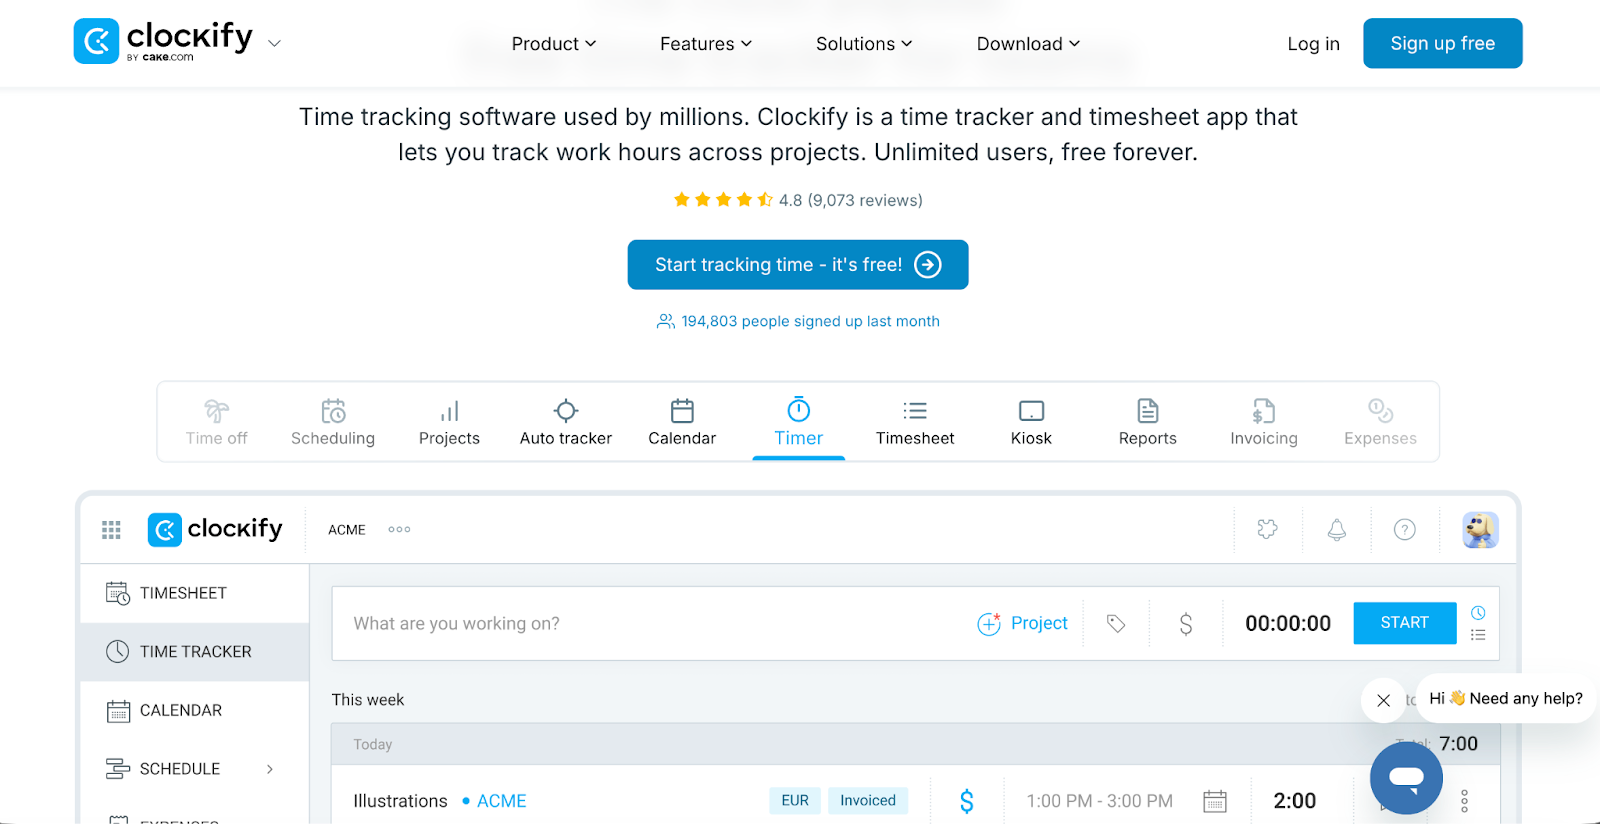
Task: Open the Features dropdown menu
Action: 705,44
